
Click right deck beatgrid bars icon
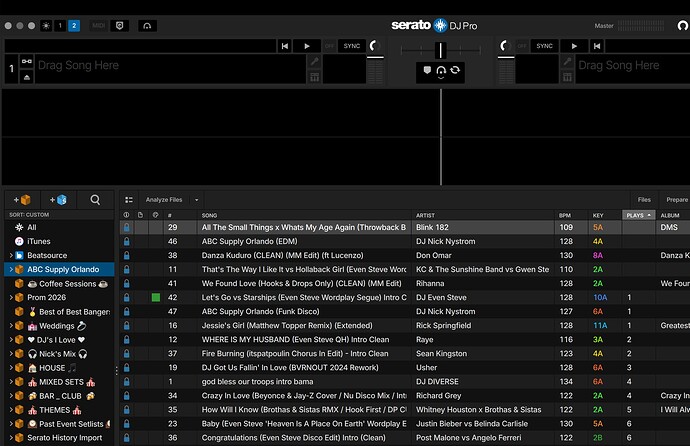[x=568, y=77]
